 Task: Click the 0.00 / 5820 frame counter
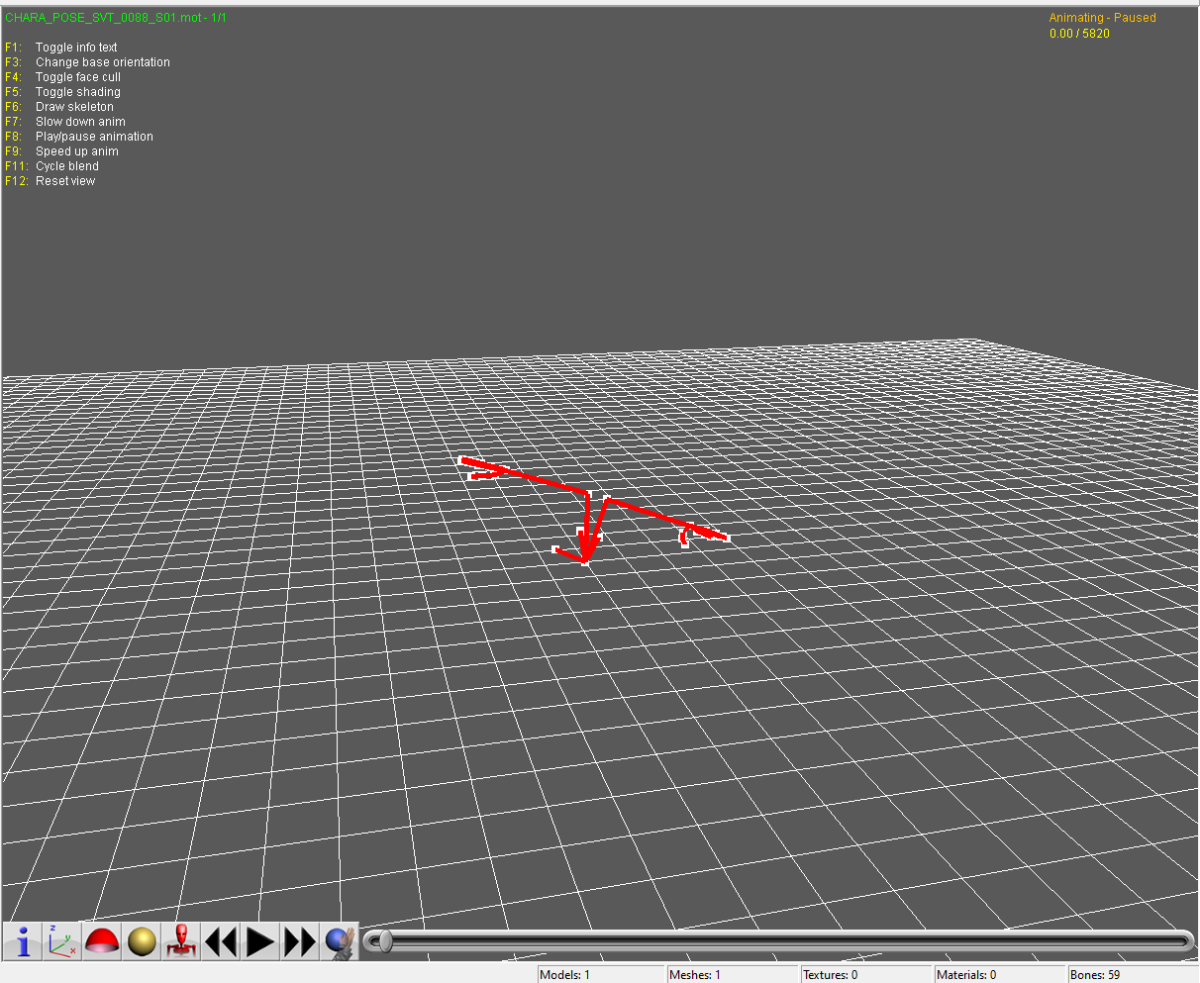(1079, 34)
